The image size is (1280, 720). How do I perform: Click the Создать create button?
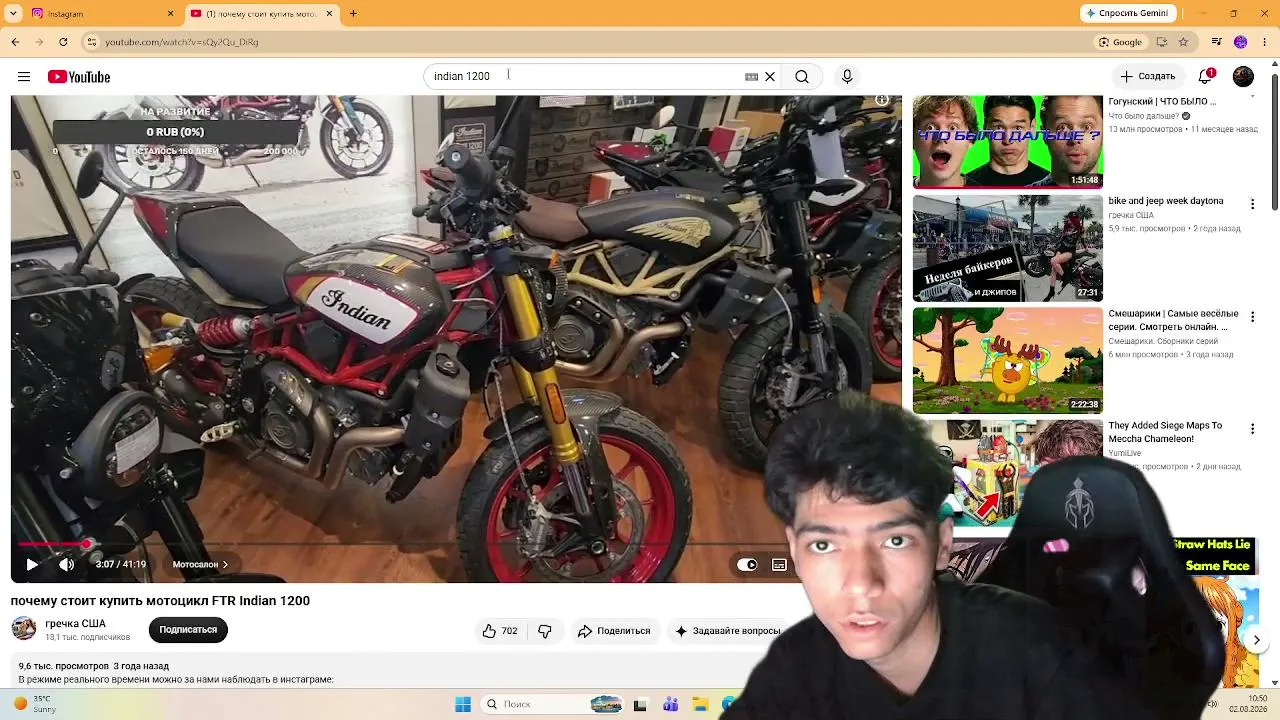1147,77
